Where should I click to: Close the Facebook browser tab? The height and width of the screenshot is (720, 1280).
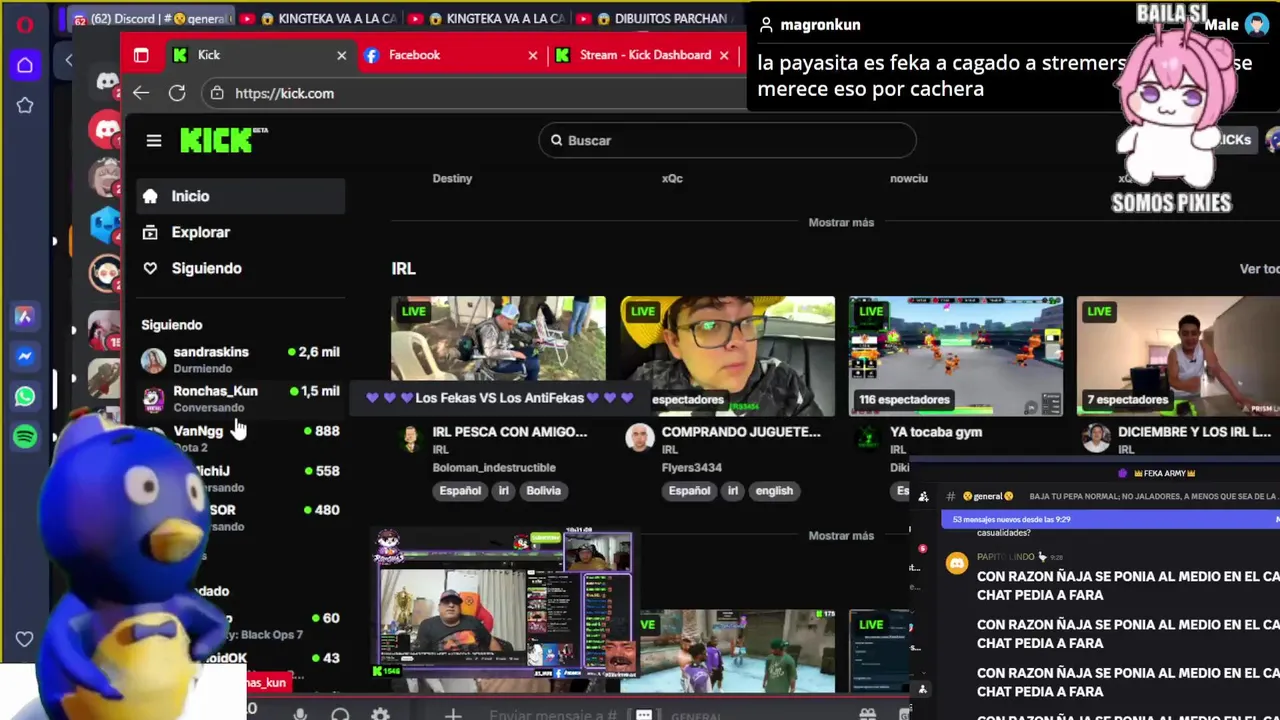(x=532, y=55)
